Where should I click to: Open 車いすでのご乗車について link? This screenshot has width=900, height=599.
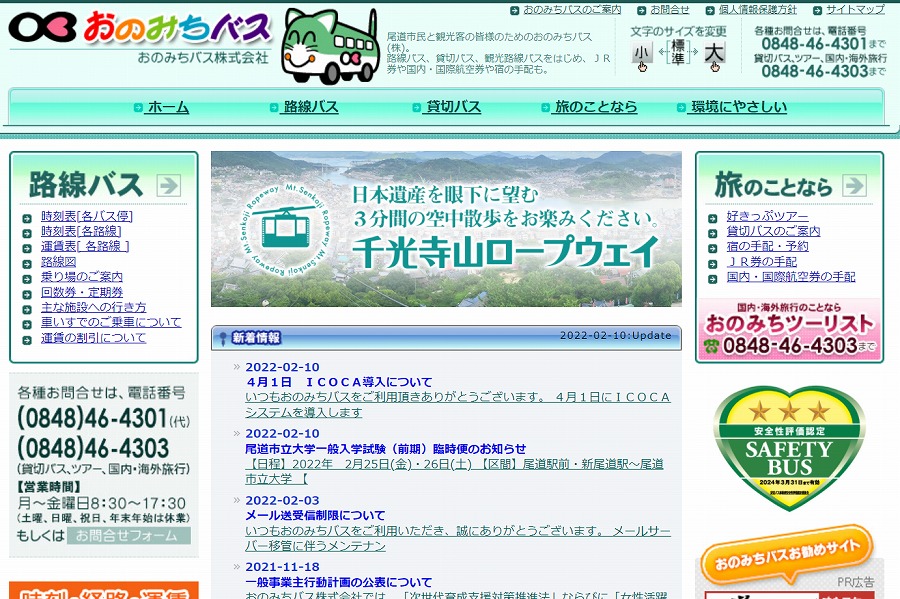point(111,322)
